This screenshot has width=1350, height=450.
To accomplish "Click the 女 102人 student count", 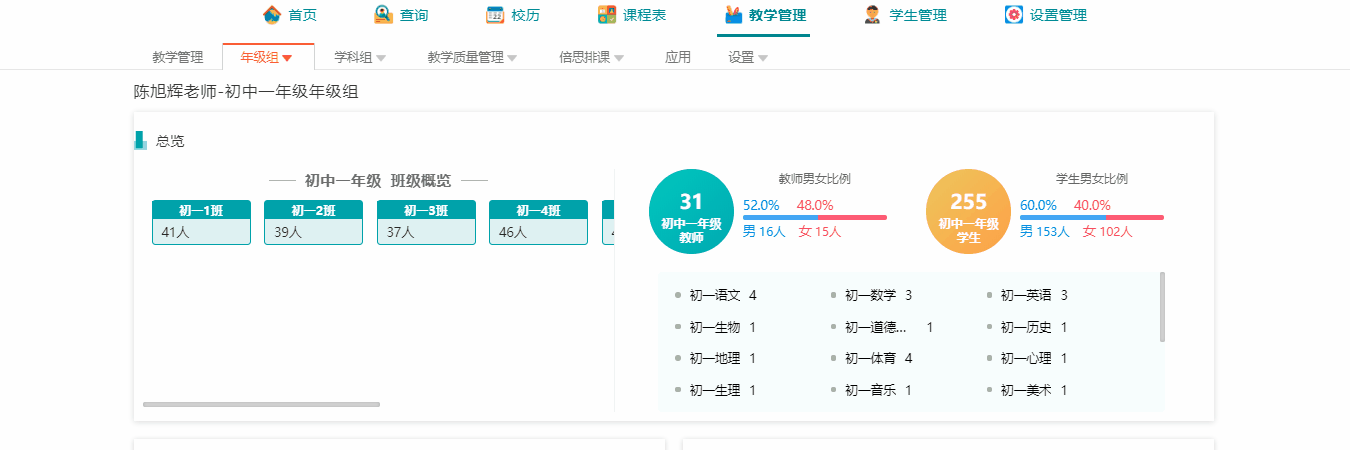I will pyautogui.click(x=1107, y=231).
